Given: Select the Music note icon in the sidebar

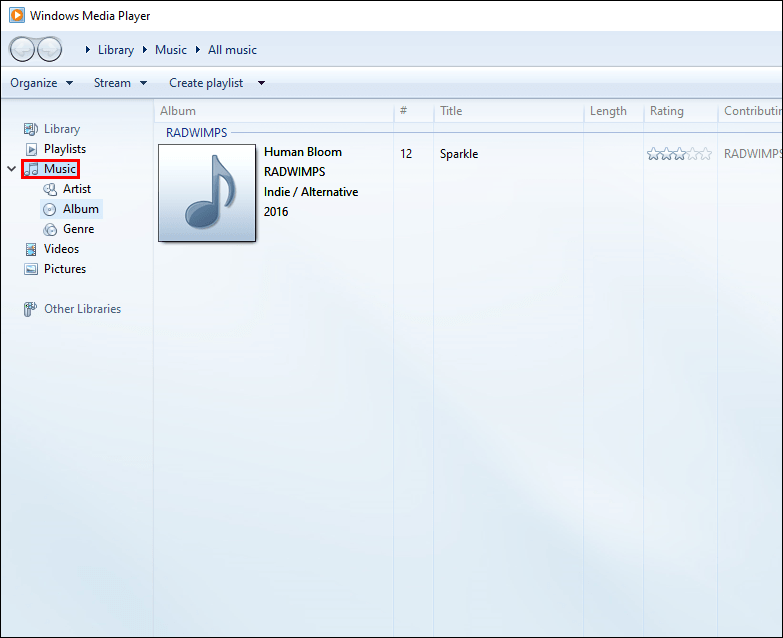Looking at the screenshot, I should click(31, 169).
